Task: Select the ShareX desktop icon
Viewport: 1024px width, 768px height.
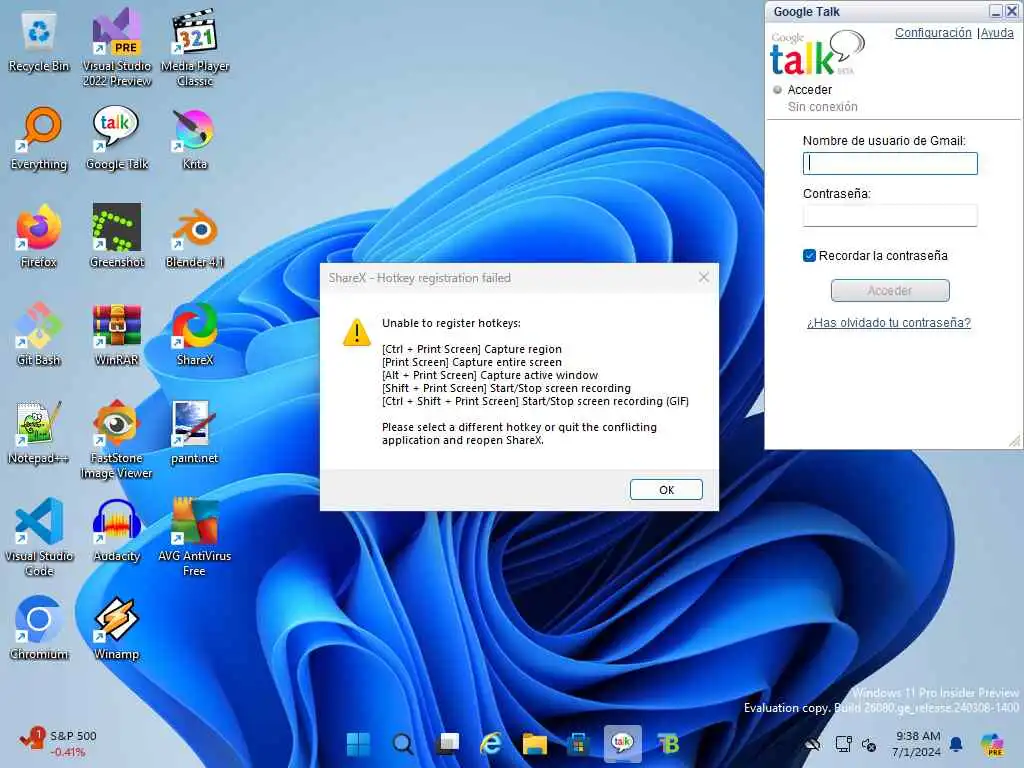Action: tap(195, 334)
